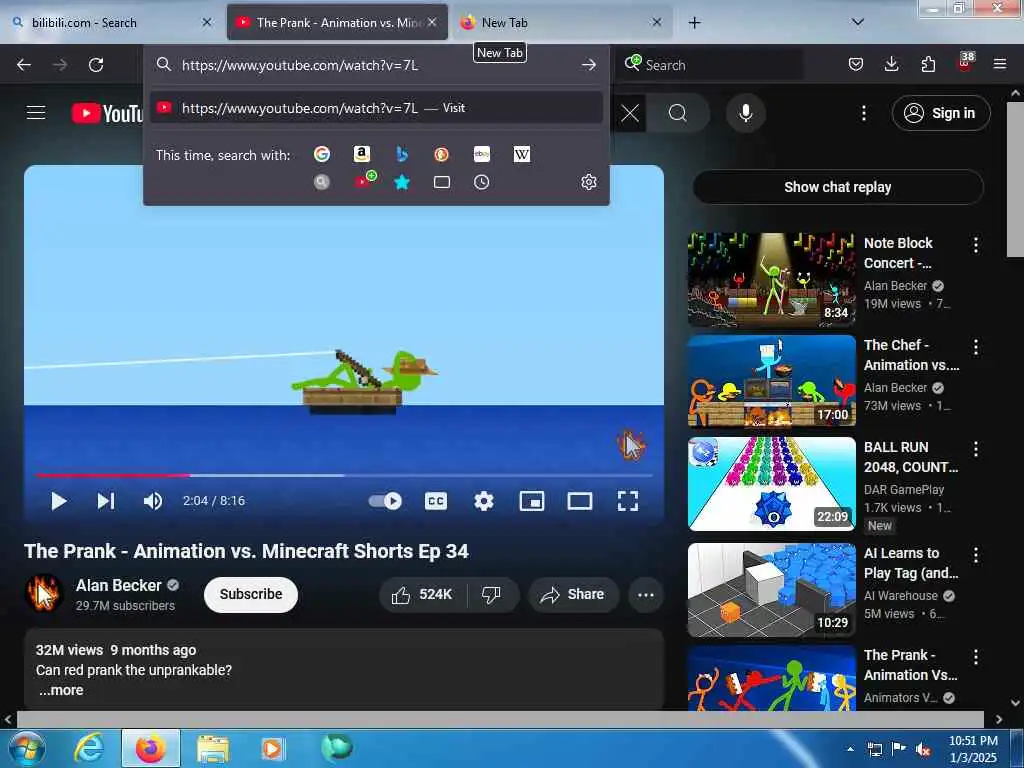Search YouTube with voice microphone

pos(745,113)
